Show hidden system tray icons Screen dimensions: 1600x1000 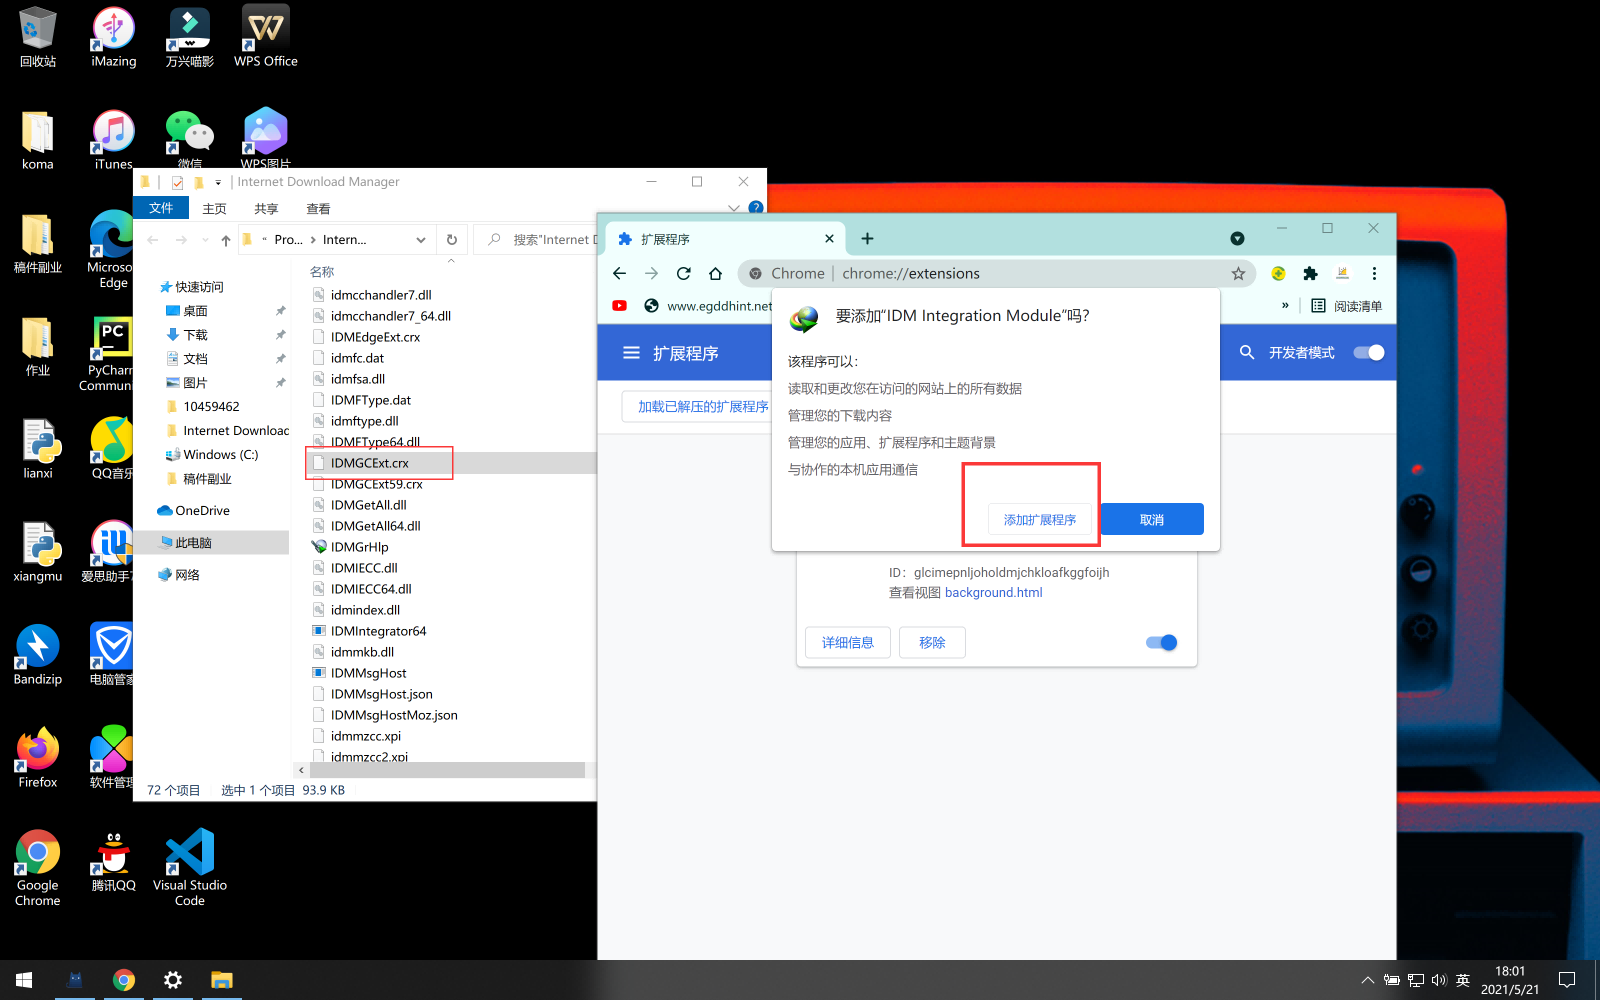pos(1367,980)
